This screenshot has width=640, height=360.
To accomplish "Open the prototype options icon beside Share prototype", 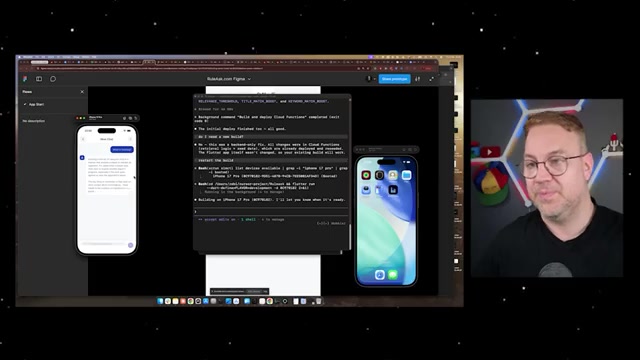I will [418, 79].
